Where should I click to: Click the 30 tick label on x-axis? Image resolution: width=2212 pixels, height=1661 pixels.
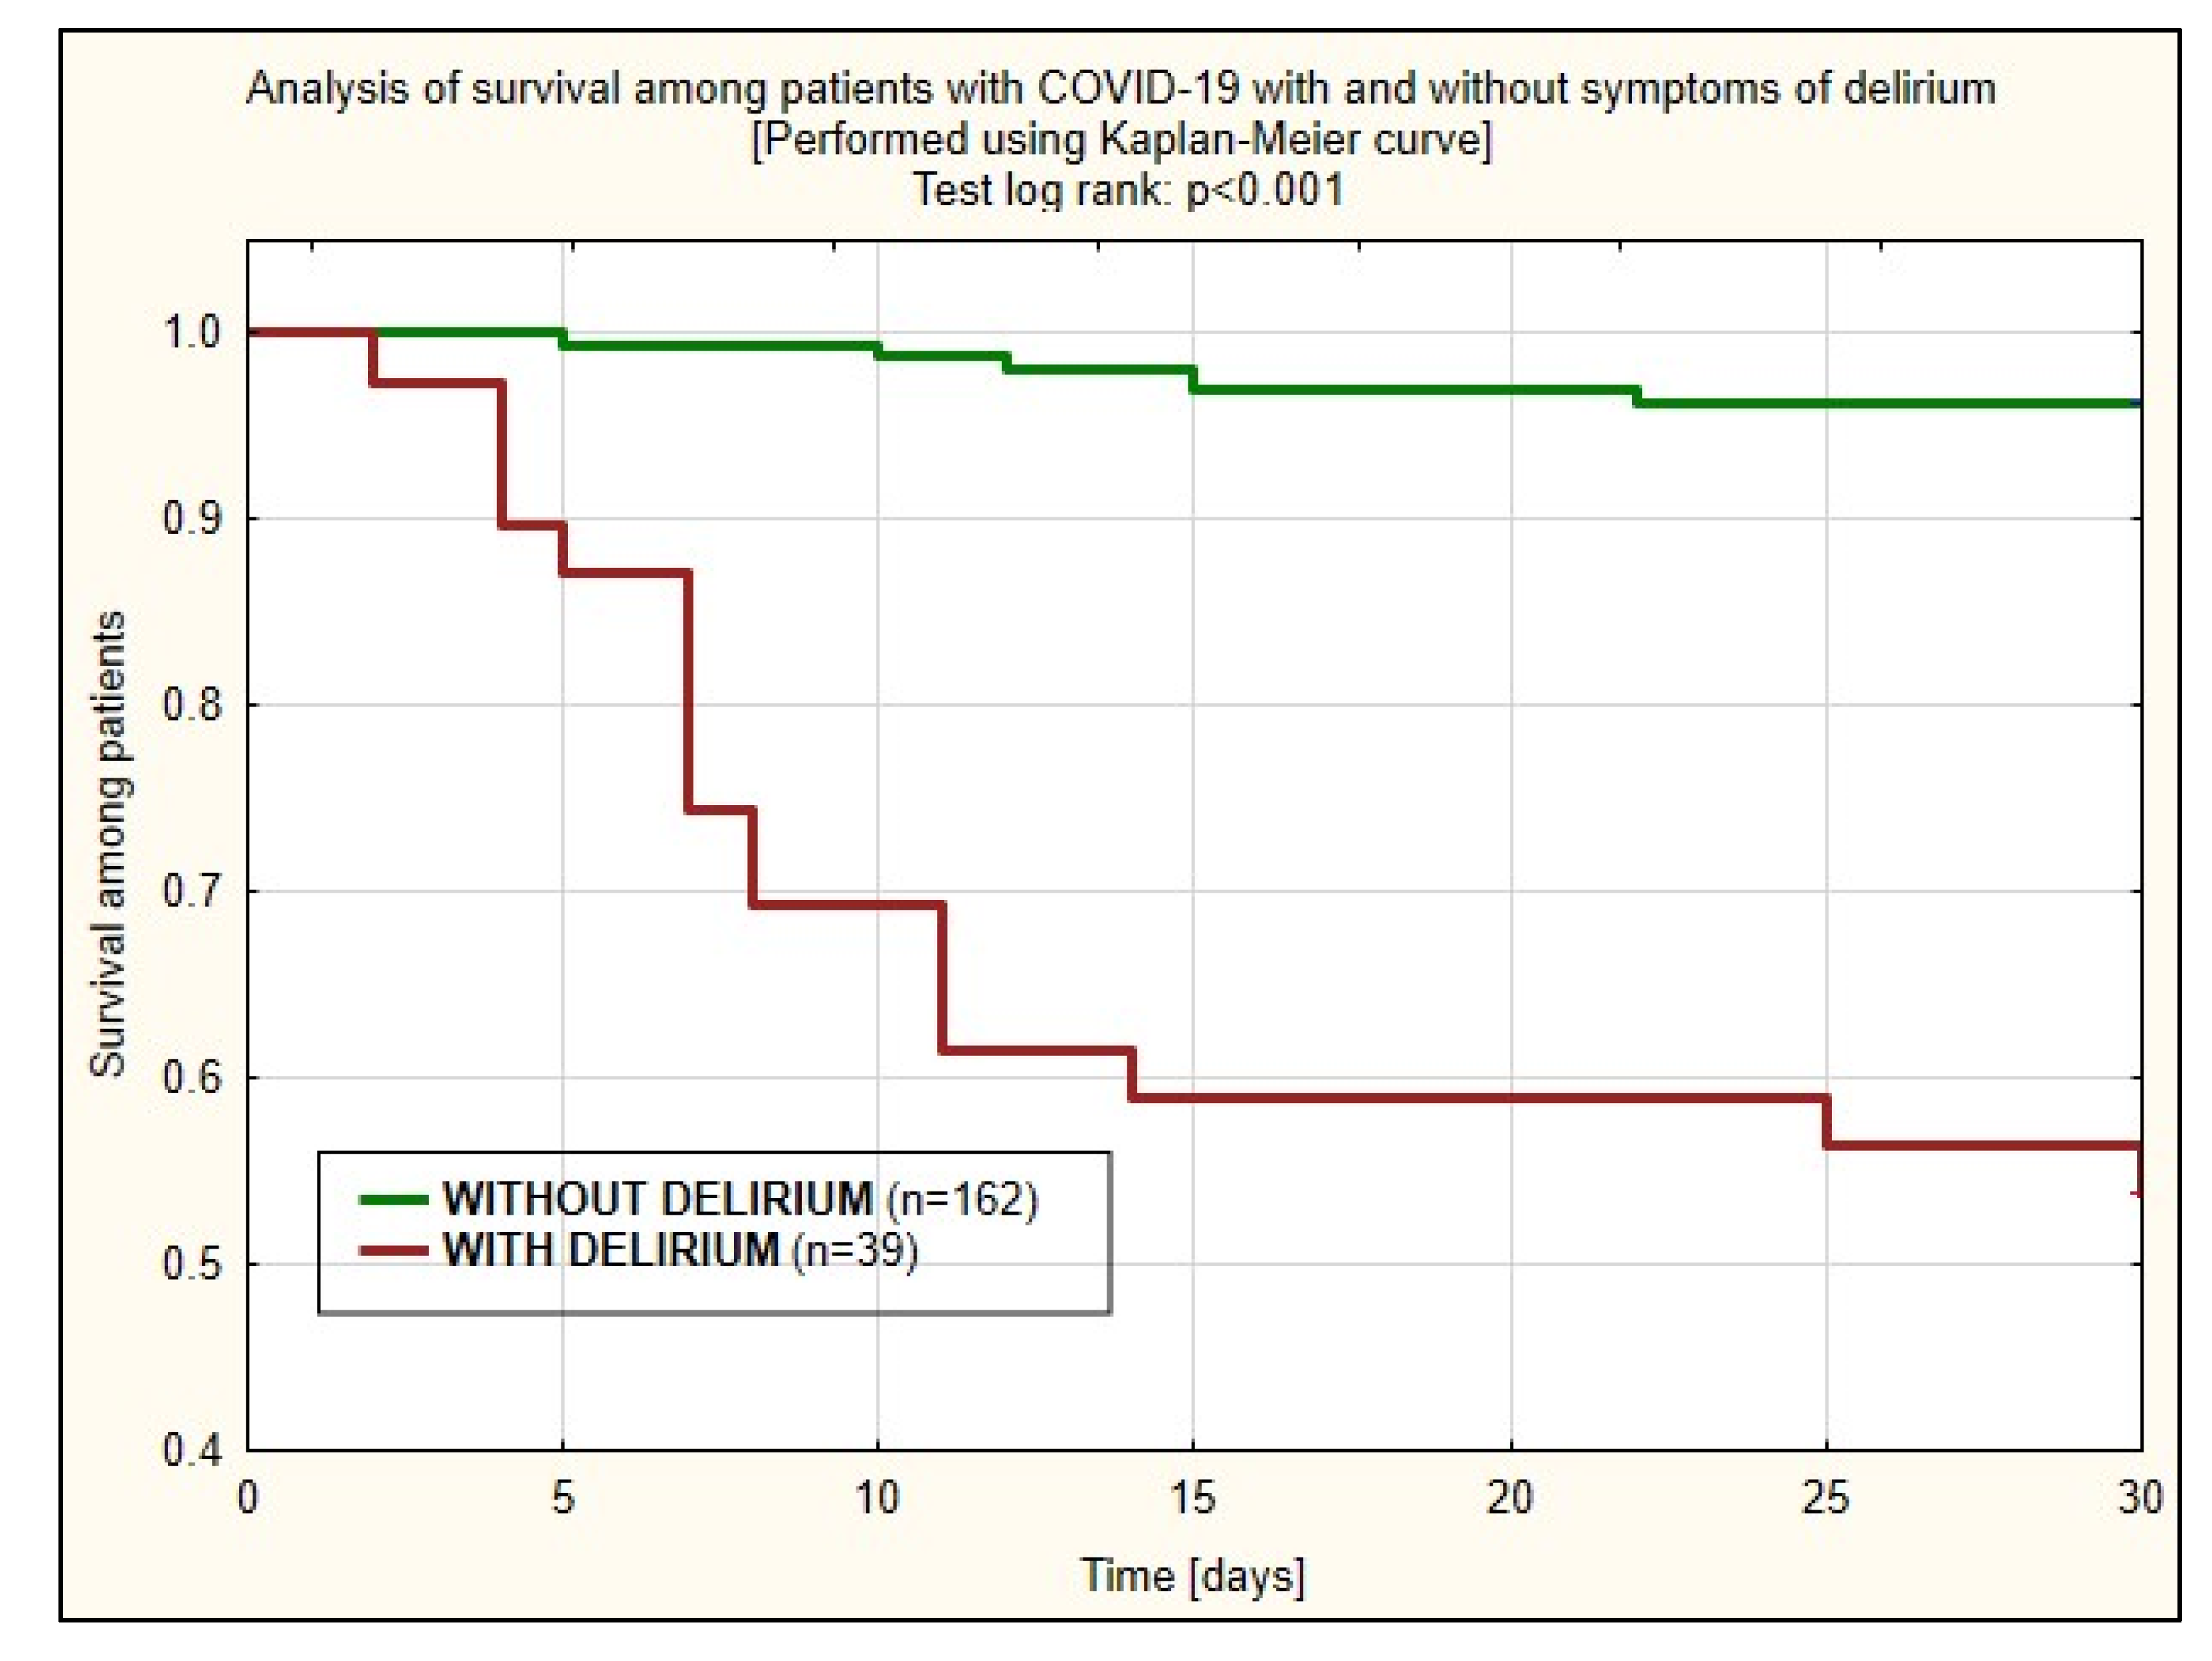(x=2140, y=1498)
